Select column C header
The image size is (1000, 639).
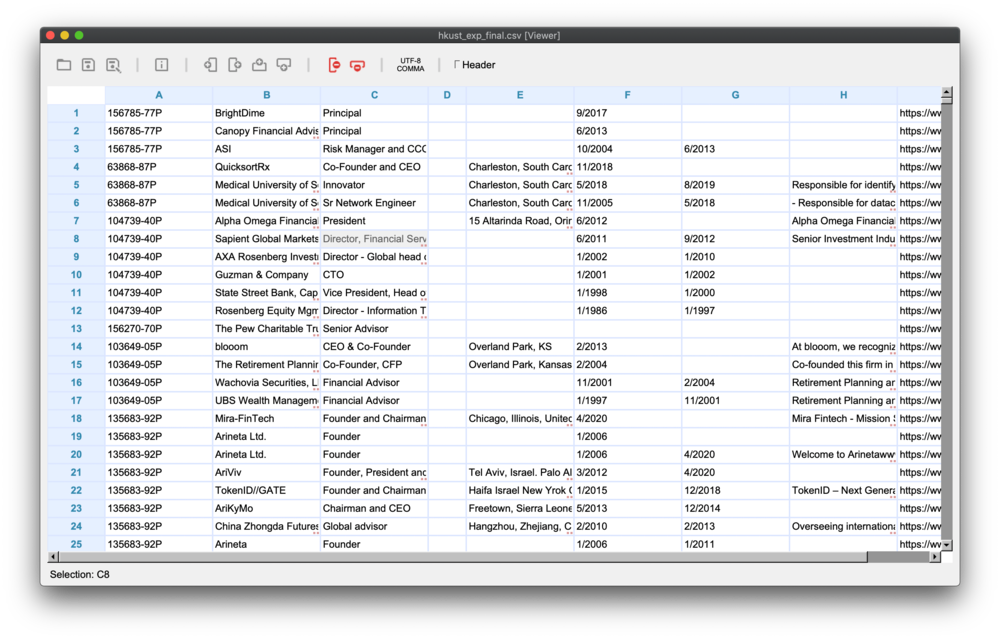click(x=374, y=95)
